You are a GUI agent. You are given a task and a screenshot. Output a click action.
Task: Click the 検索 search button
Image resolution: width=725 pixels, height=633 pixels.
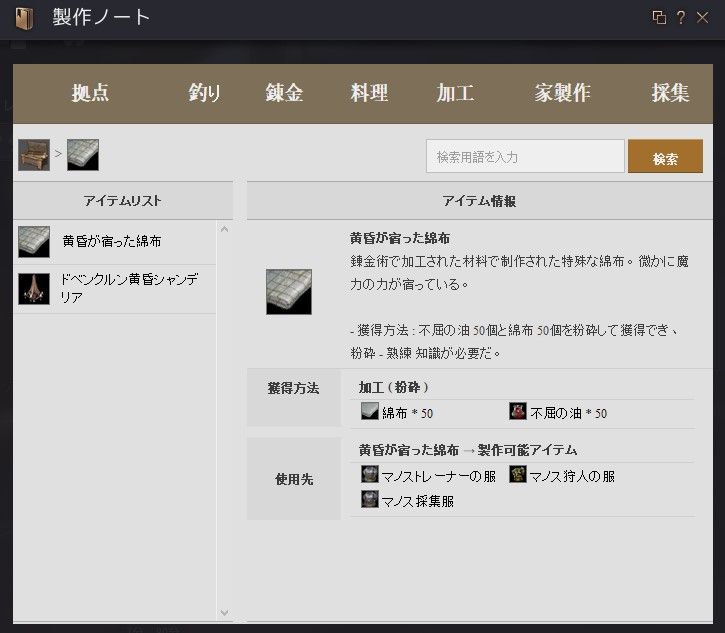point(665,156)
